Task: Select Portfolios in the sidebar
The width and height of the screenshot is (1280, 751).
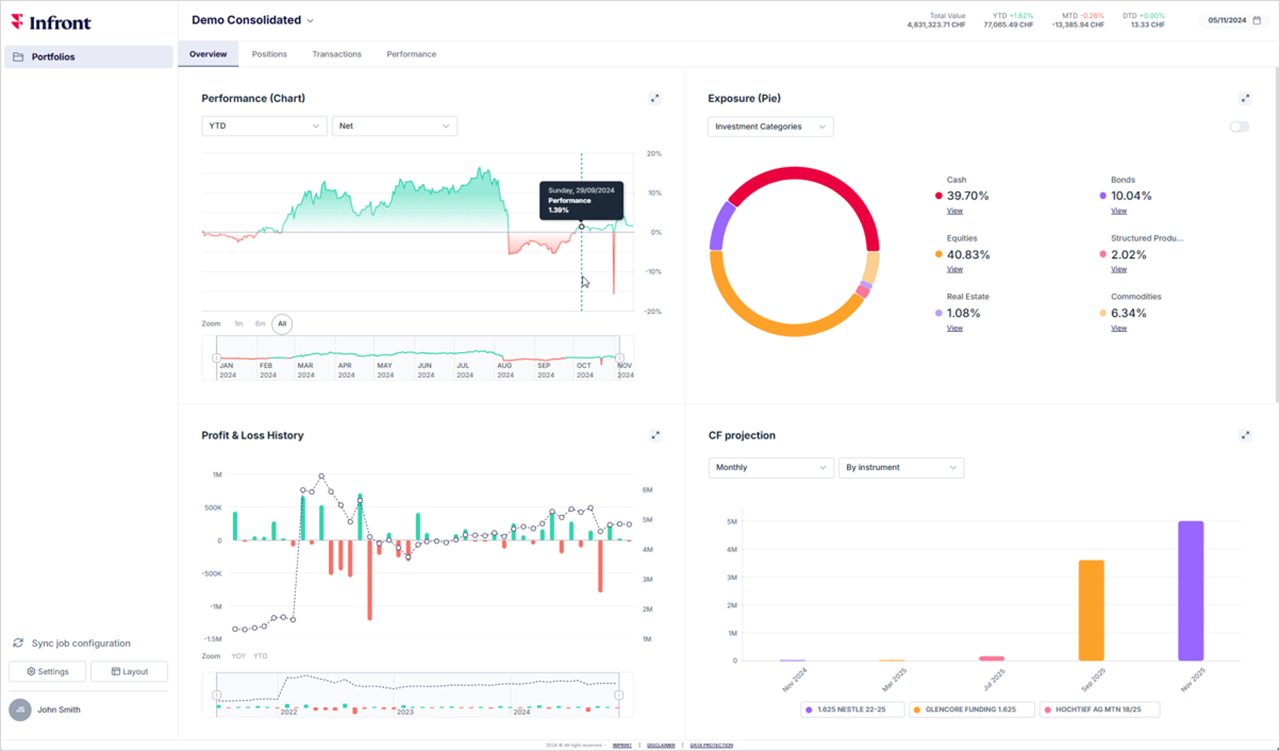Action: click(88, 57)
